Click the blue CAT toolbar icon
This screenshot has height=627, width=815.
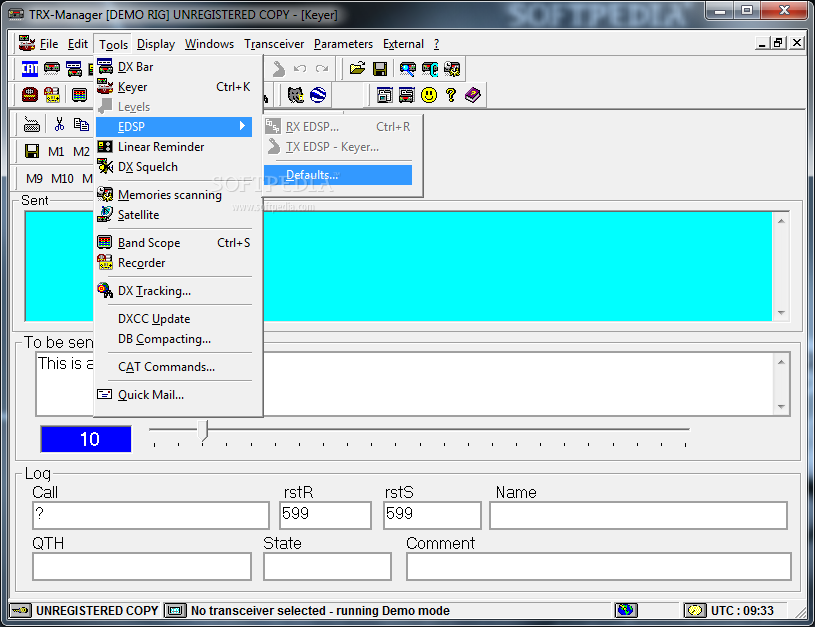click(x=30, y=68)
